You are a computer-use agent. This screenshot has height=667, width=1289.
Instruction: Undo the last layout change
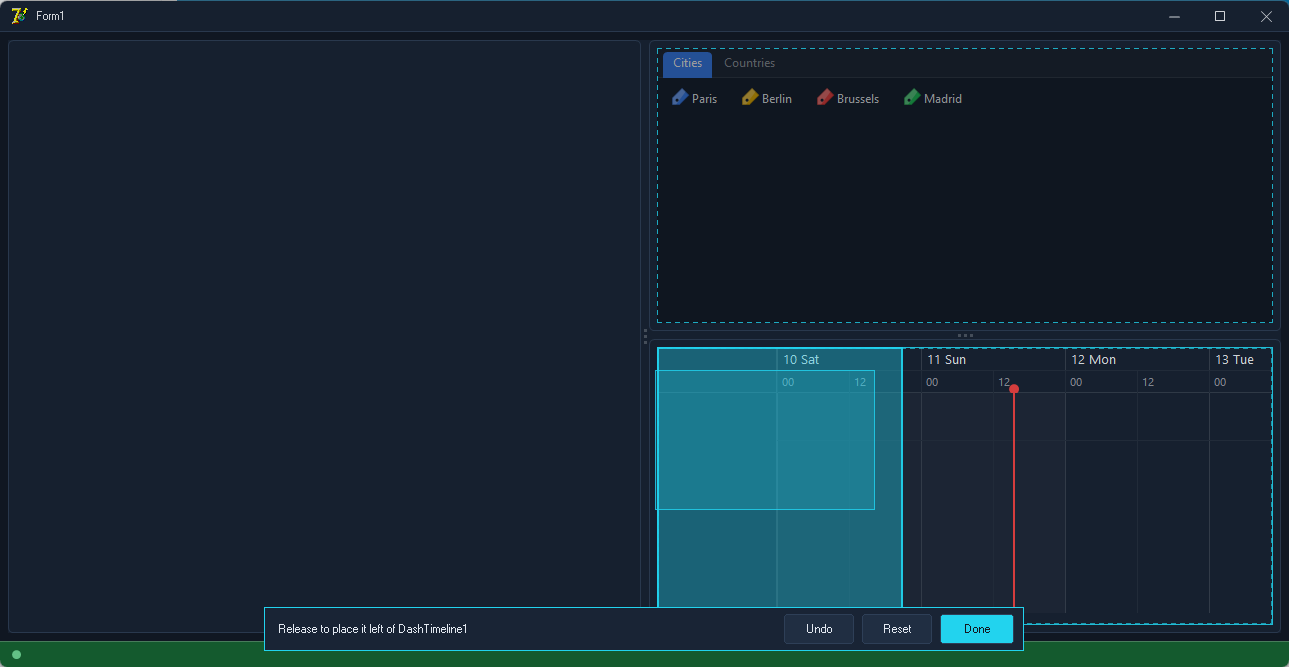[x=819, y=629]
